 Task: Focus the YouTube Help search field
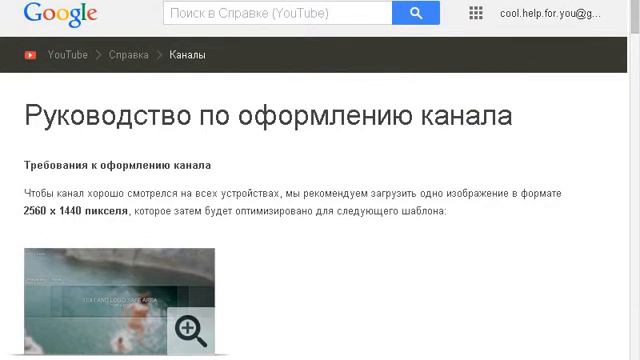coord(278,13)
